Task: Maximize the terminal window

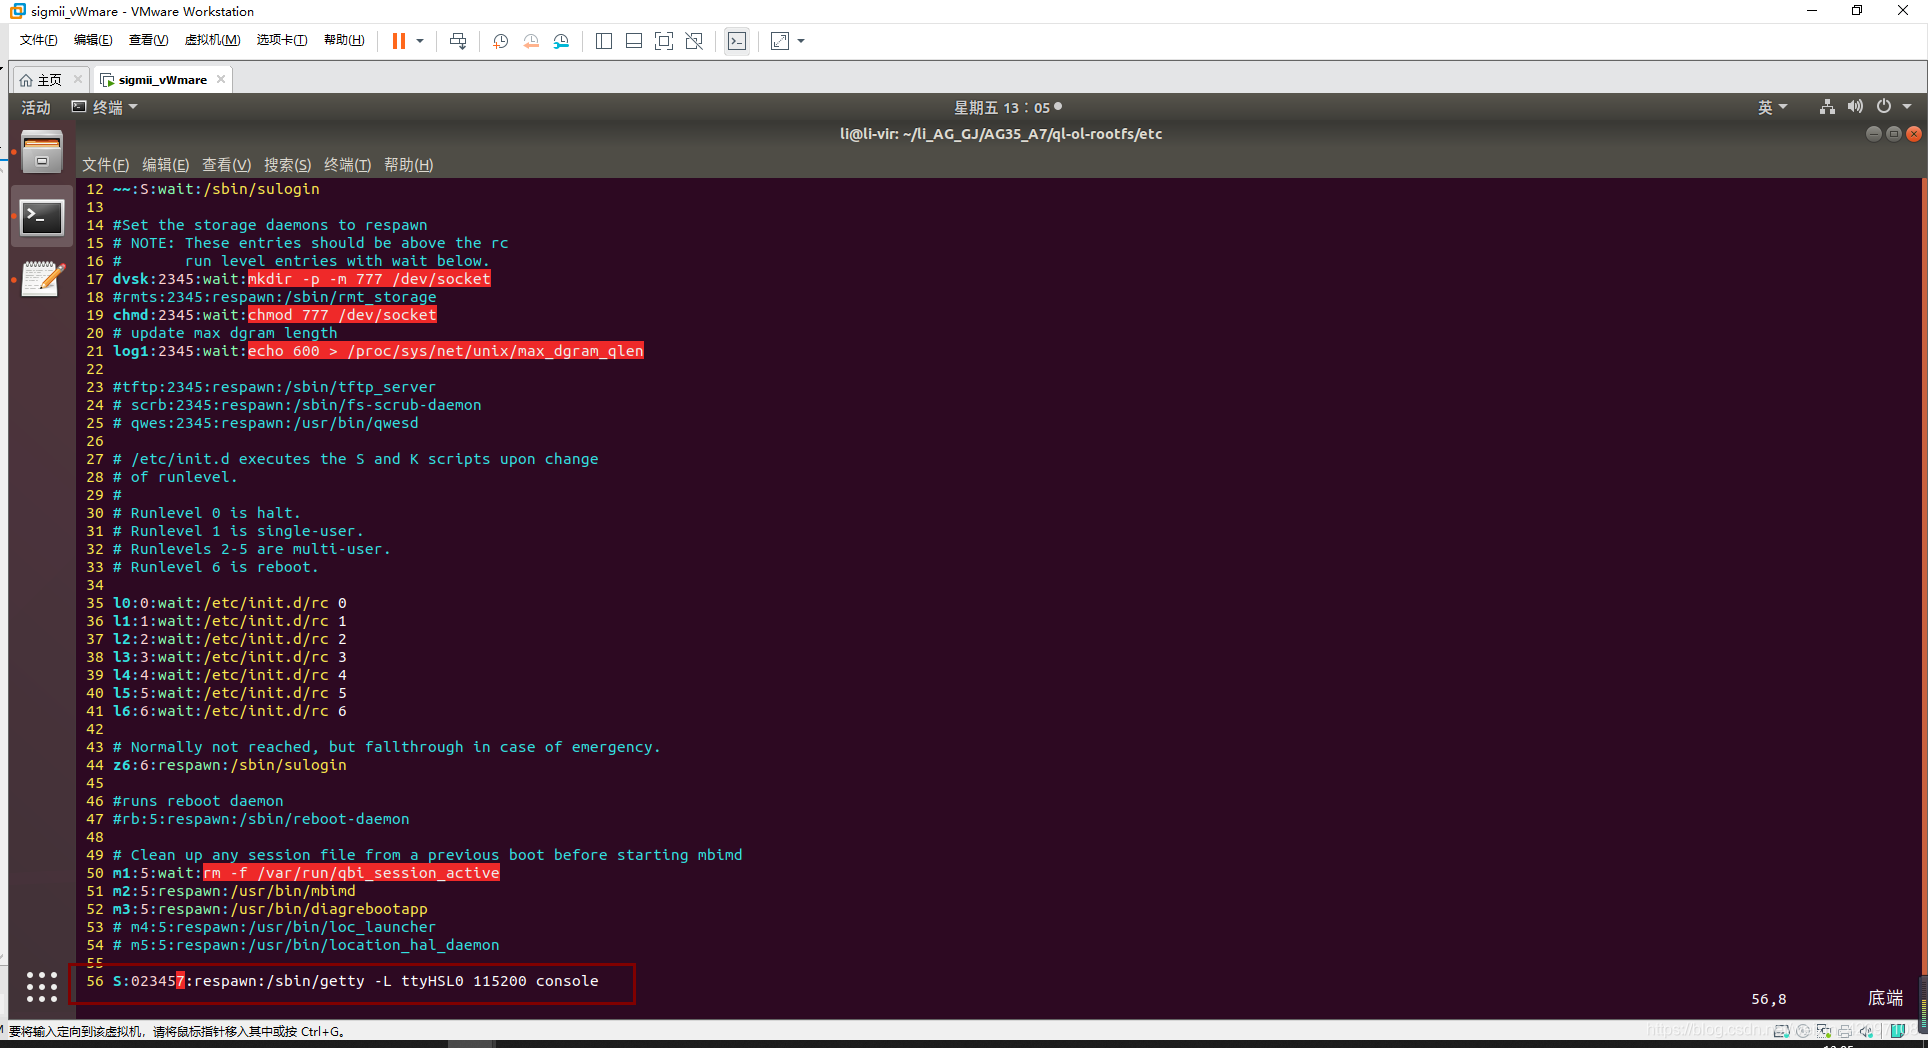Action: (1893, 134)
